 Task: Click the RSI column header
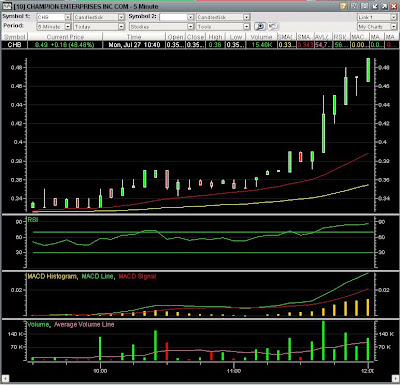pyautogui.click(x=340, y=37)
